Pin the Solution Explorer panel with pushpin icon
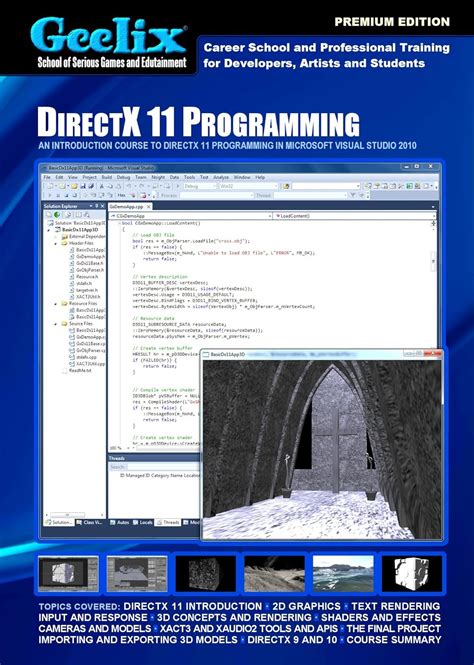474x665 pixels. coord(97,206)
